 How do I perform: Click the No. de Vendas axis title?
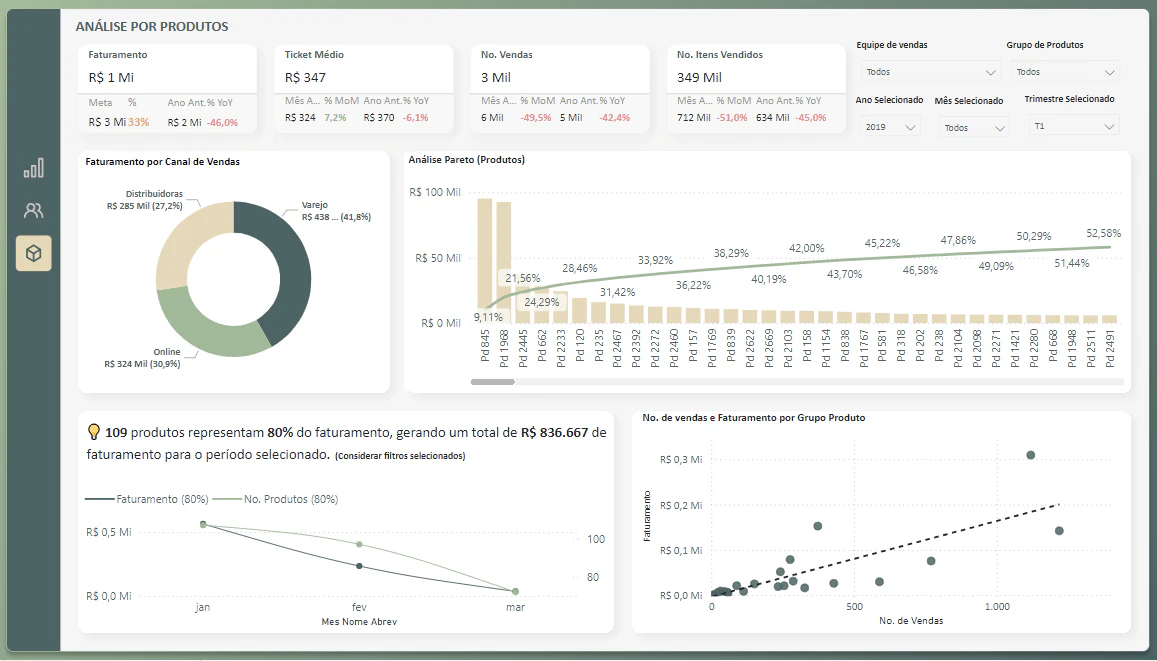[x=911, y=620]
